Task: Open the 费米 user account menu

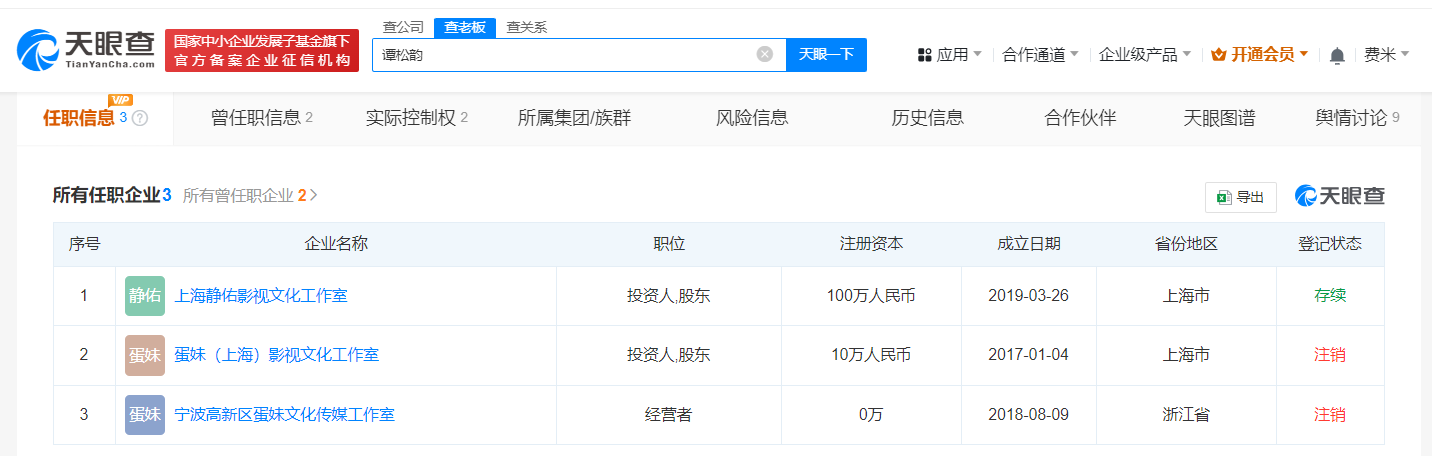Action: 1386,54
